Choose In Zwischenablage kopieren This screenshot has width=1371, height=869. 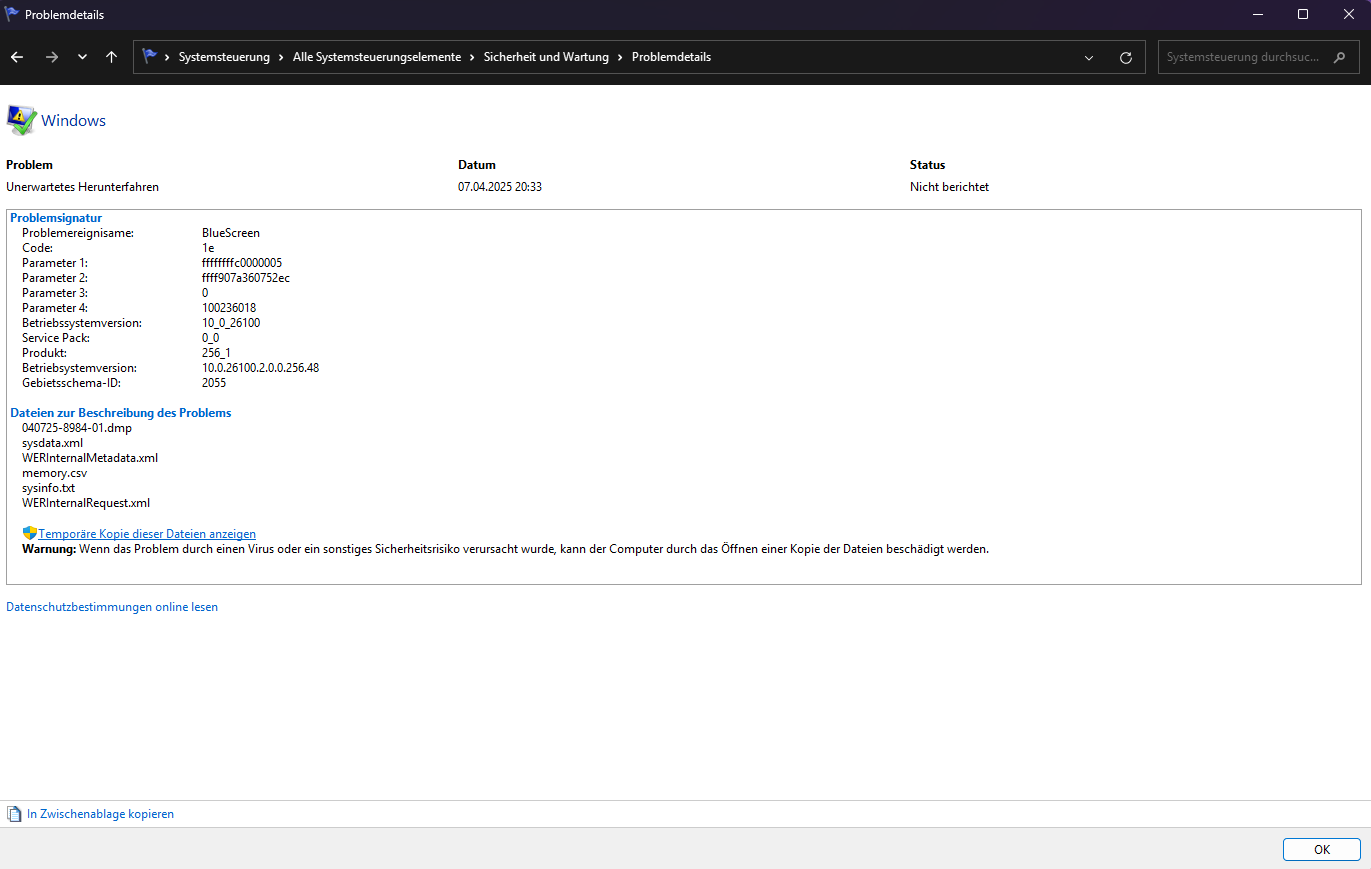[x=100, y=814]
